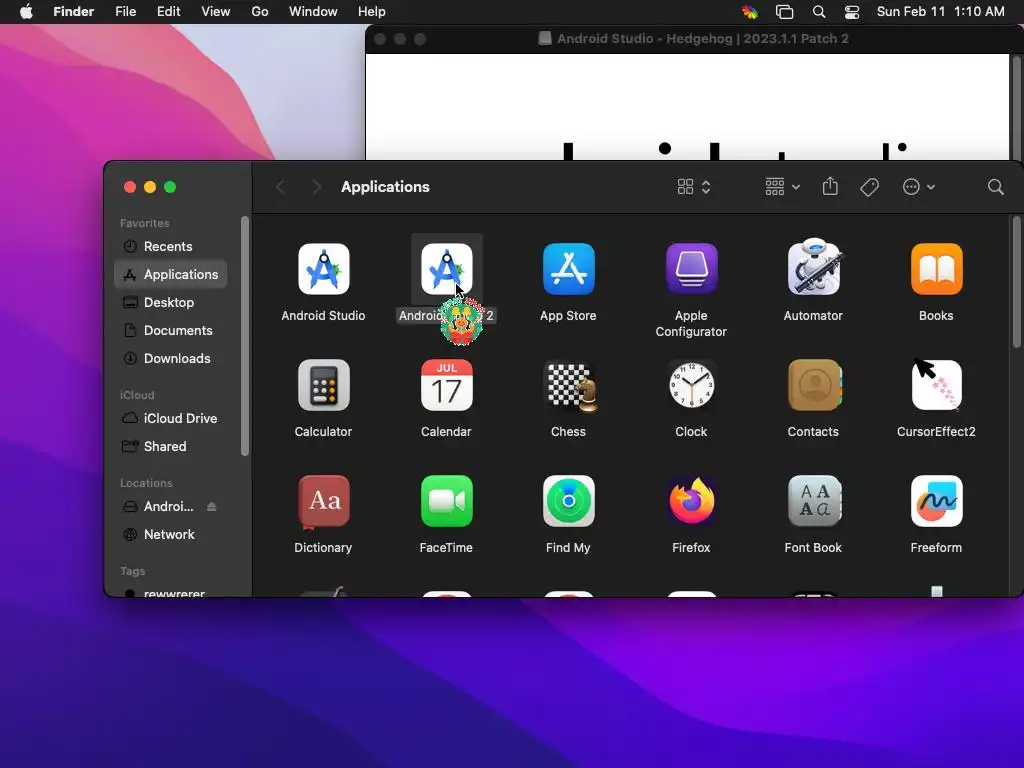Select Documents in the Finder sidebar
This screenshot has height=768, width=1024.
tap(171, 330)
